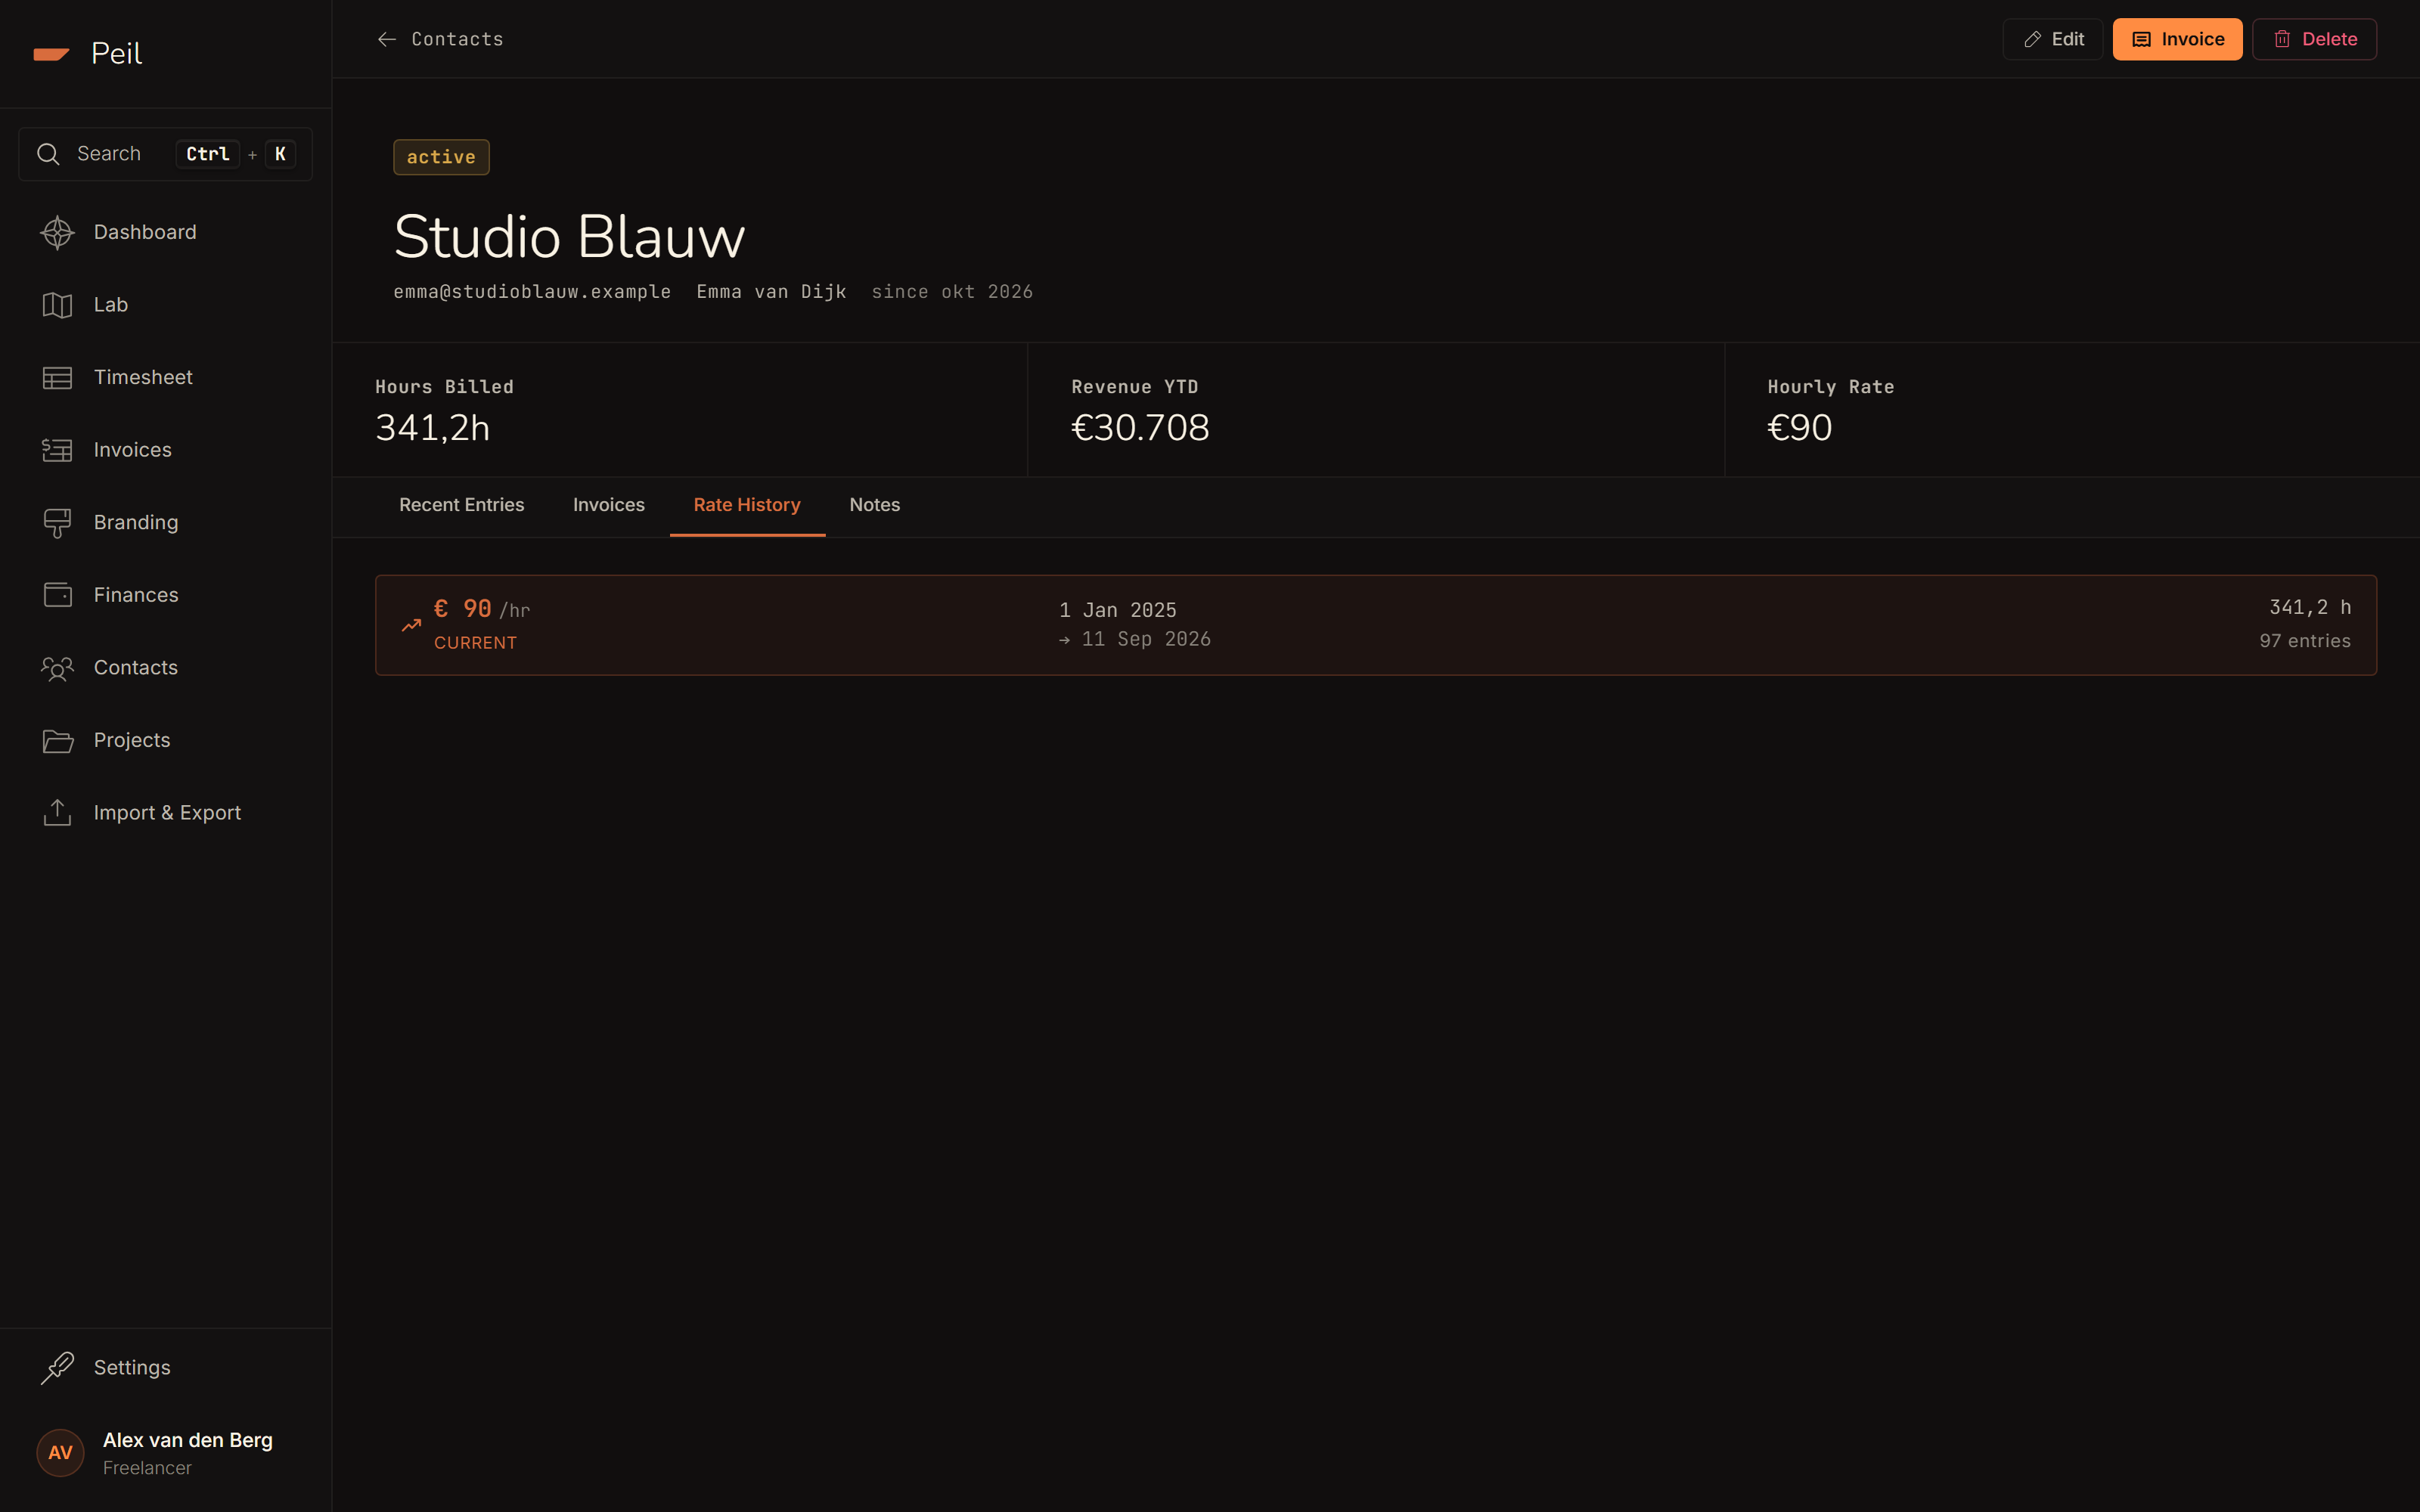Open Dashboard via its compass icon
This screenshot has height=1512, width=2420.
pos(57,232)
